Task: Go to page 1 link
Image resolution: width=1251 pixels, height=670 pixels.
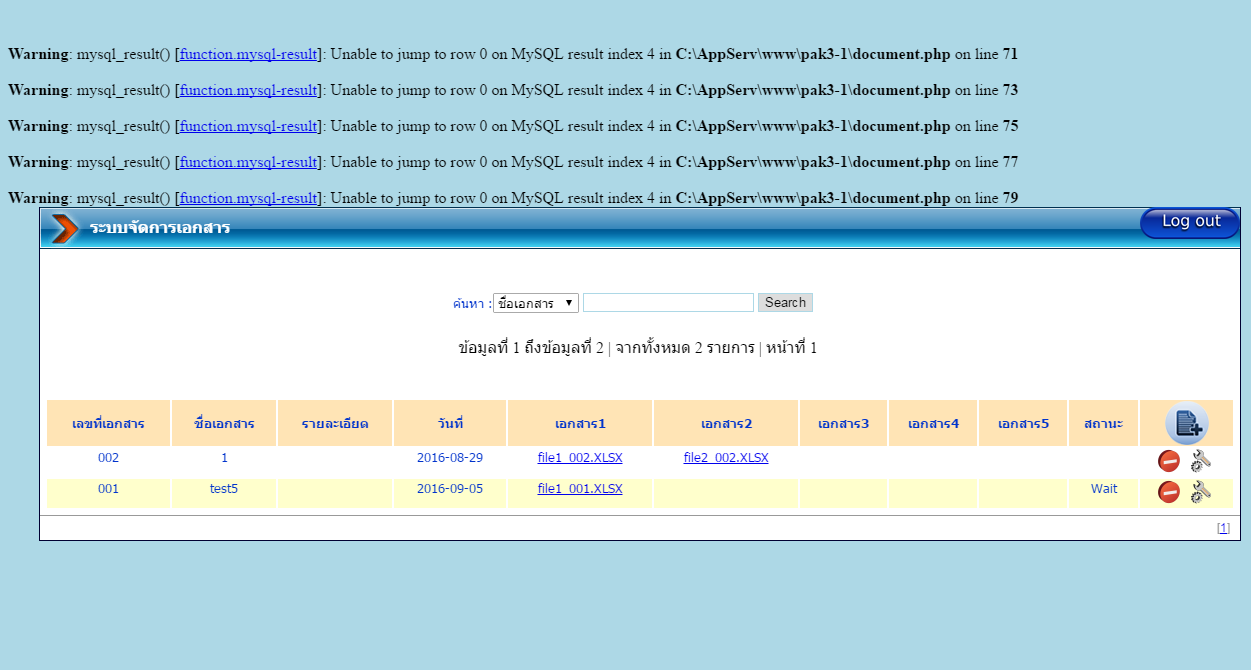Action: tap(1223, 528)
